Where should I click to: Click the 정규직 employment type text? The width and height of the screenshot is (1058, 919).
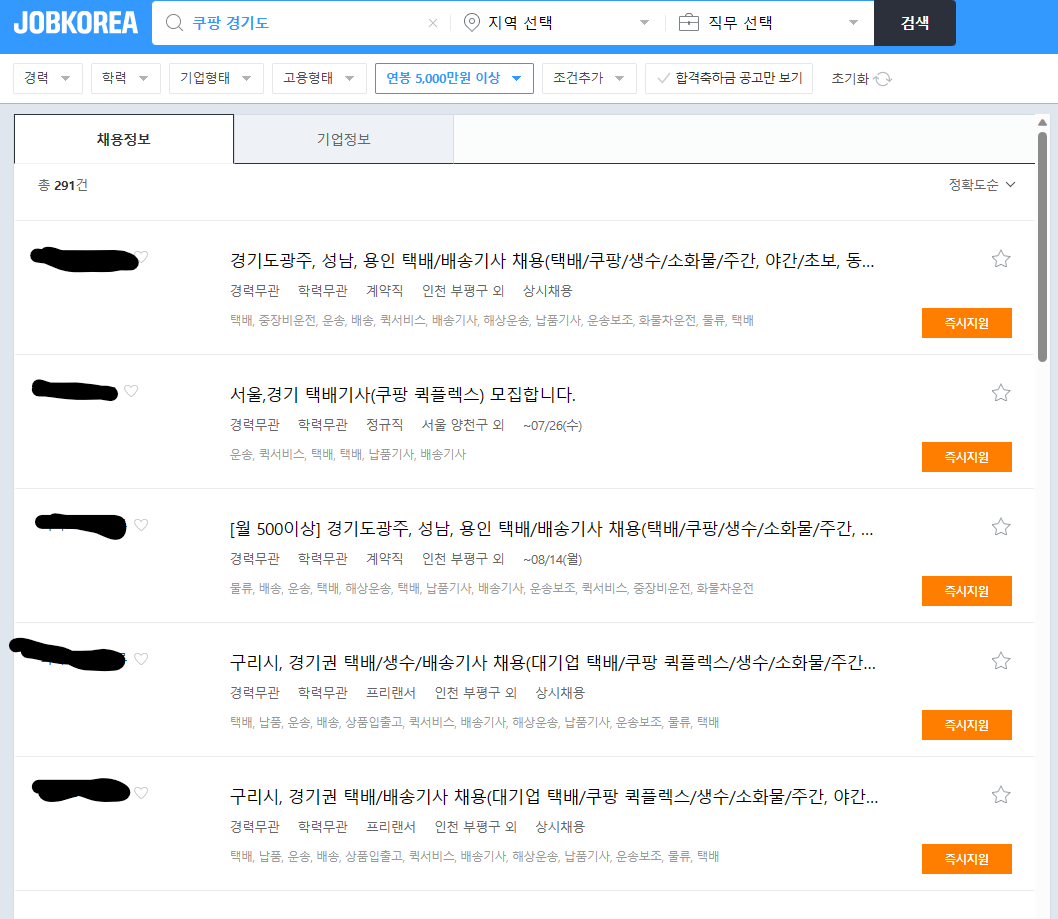coord(385,425)
